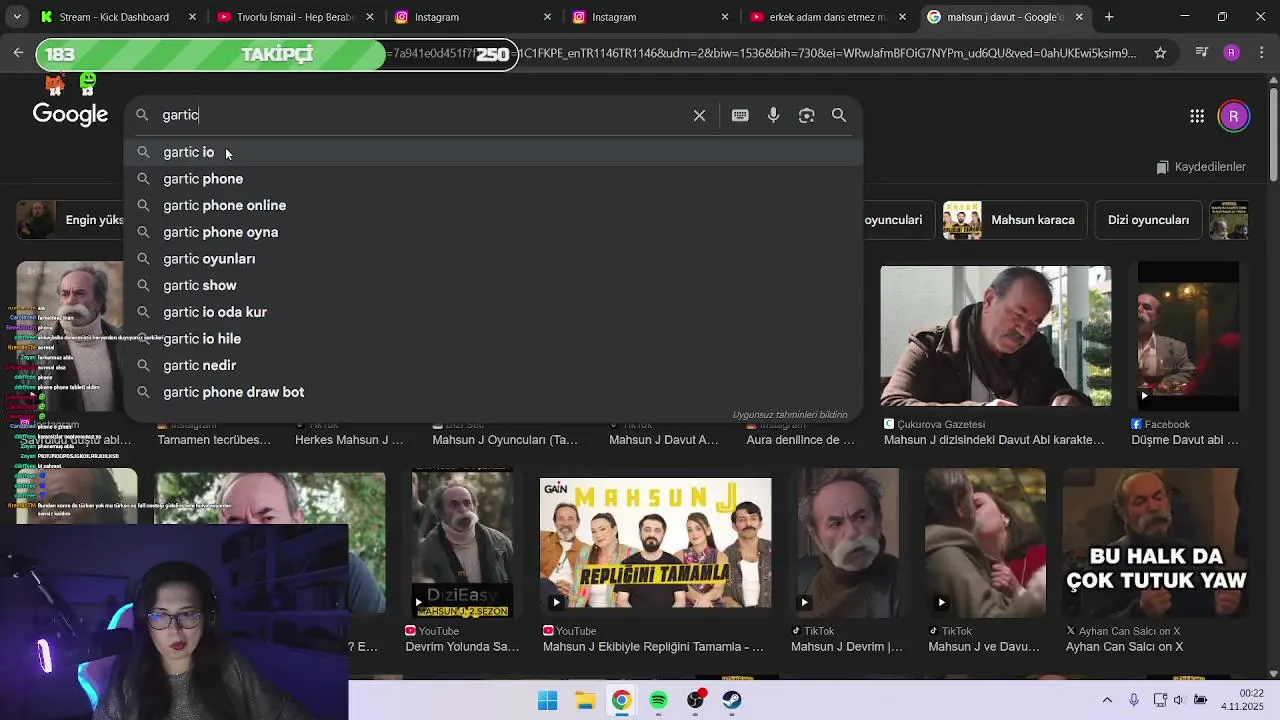The width and height of the screenshot is (1280, 720).
Task: Open the Repliğini Tamamla YouTube thumbnail
Action: click(x=655, y=543)
